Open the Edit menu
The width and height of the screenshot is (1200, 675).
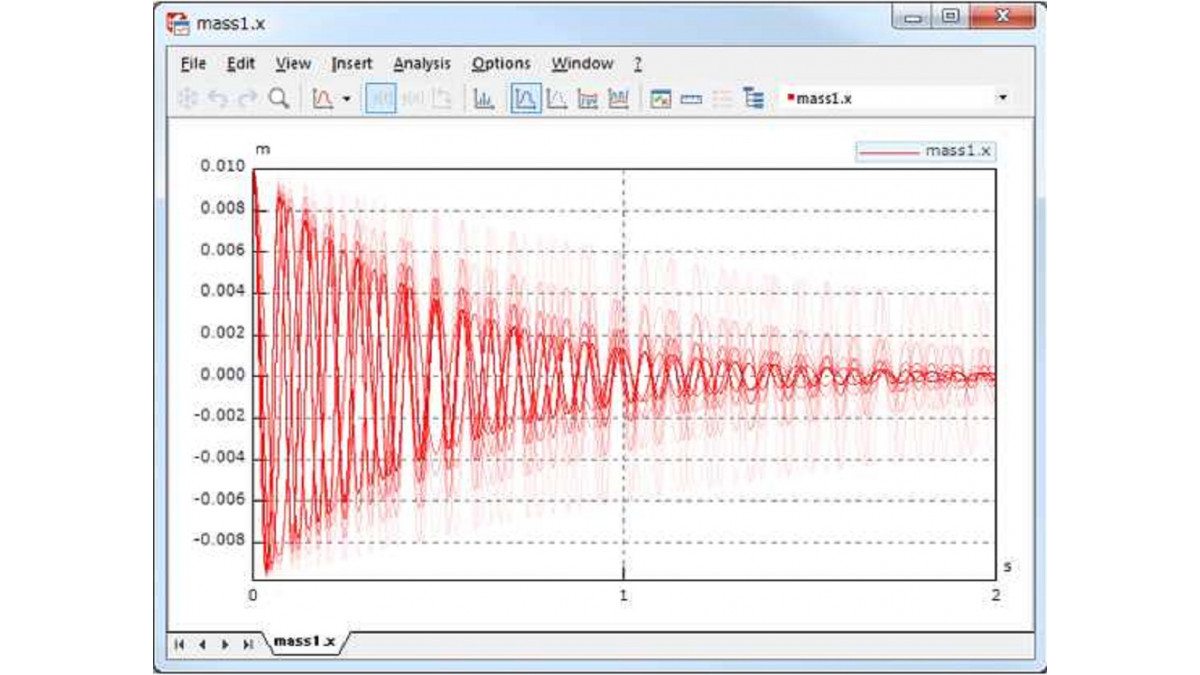click(x=241, y=63)
